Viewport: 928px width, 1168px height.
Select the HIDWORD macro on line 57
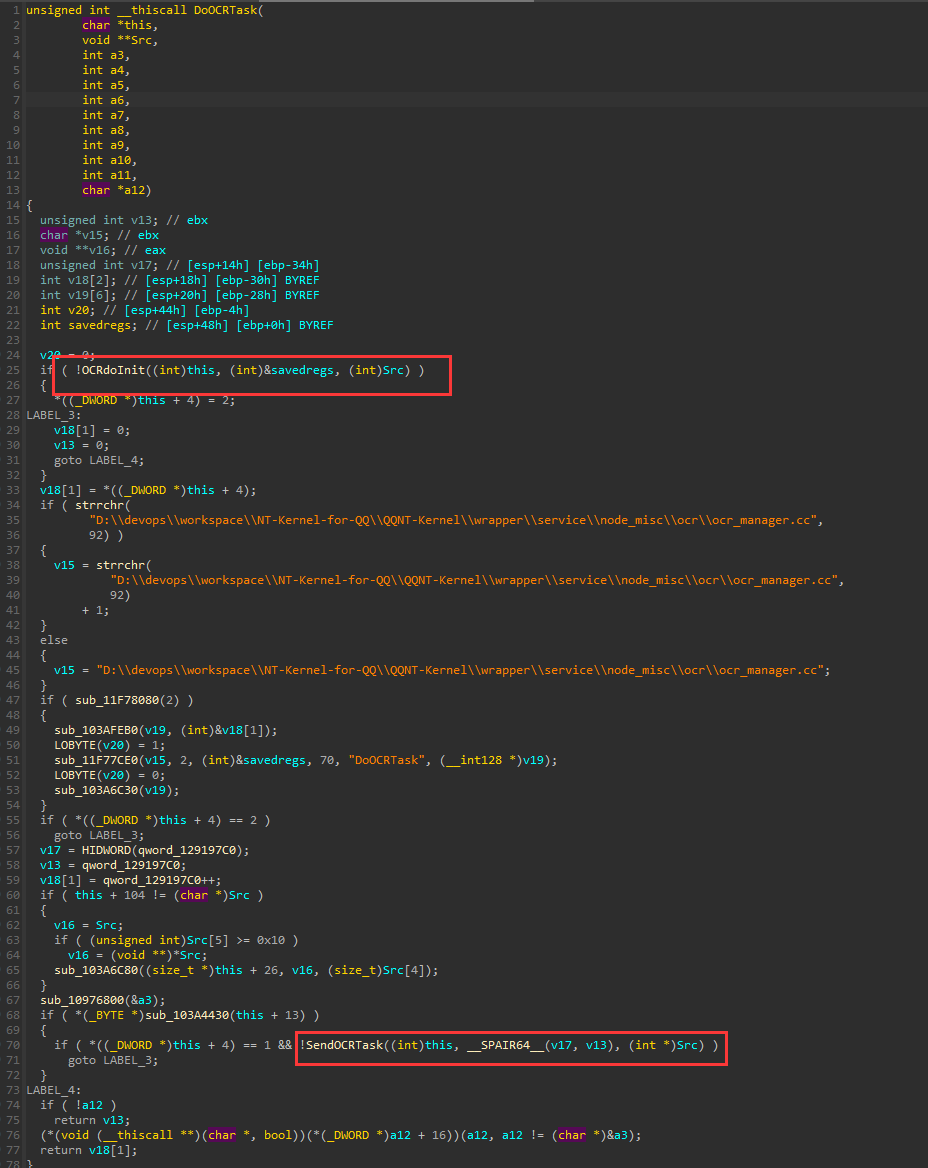coord(101,850)
